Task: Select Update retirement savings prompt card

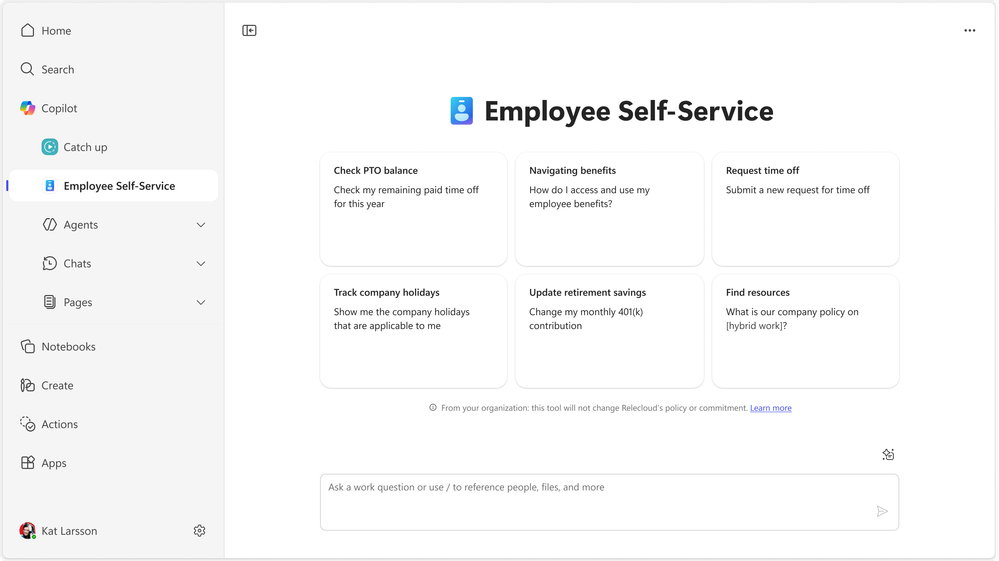Action: [x=609, y=331]
